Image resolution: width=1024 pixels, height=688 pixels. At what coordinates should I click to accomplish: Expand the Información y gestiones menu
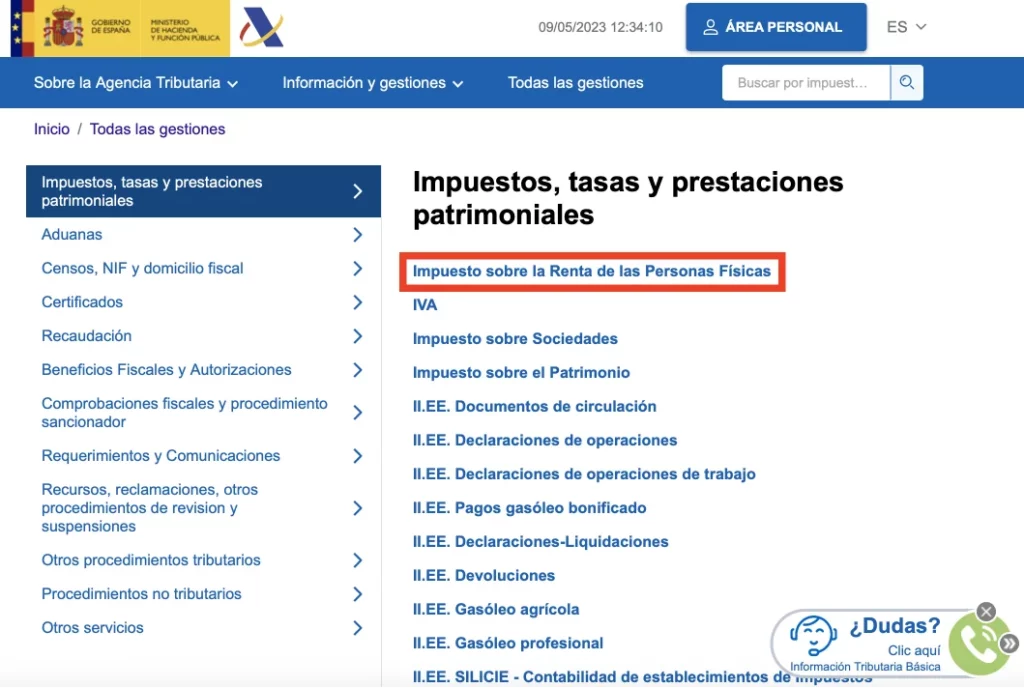[372, 83]
